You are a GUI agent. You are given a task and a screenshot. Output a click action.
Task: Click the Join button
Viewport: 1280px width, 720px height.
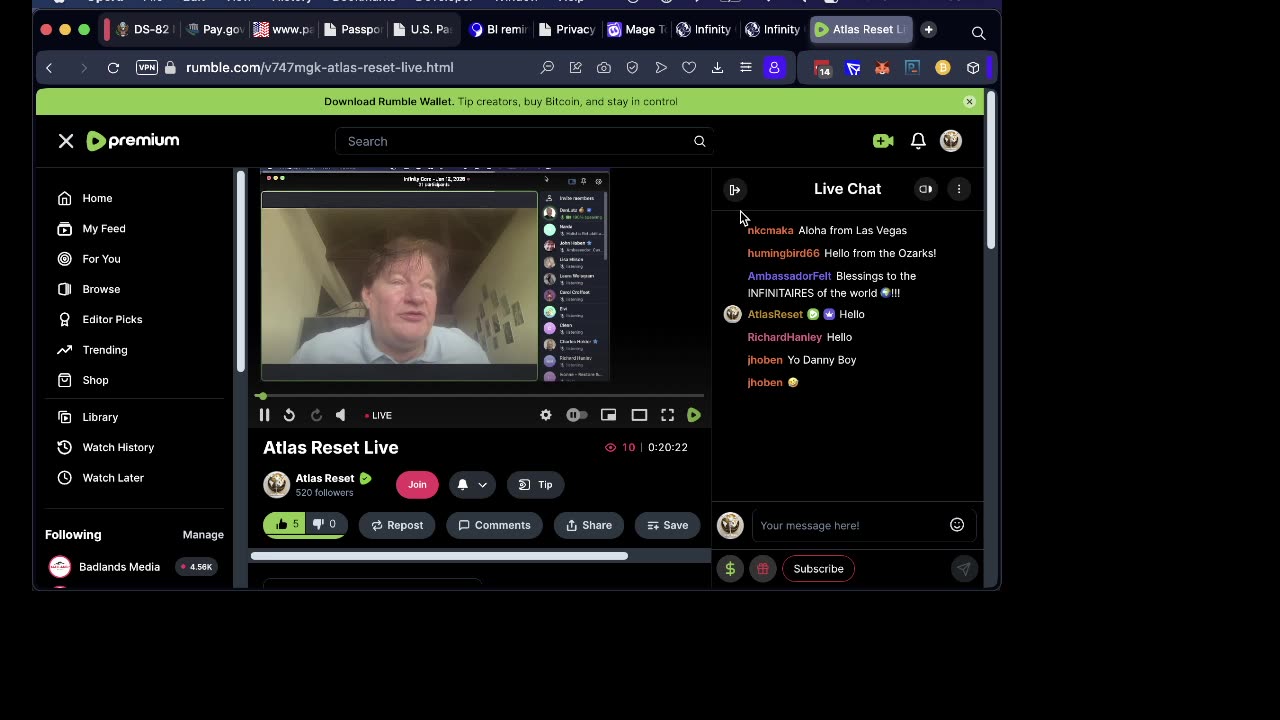417,484
